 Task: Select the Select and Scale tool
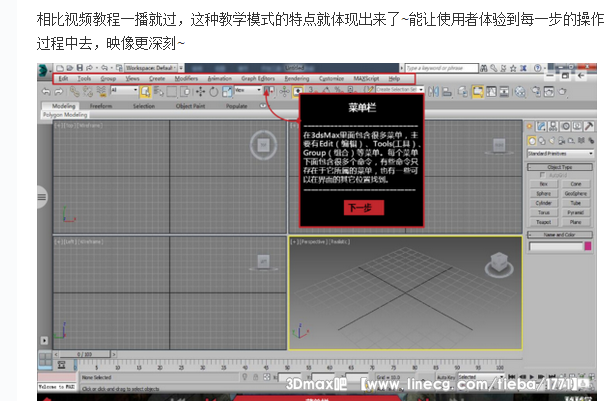click(227, 92)
